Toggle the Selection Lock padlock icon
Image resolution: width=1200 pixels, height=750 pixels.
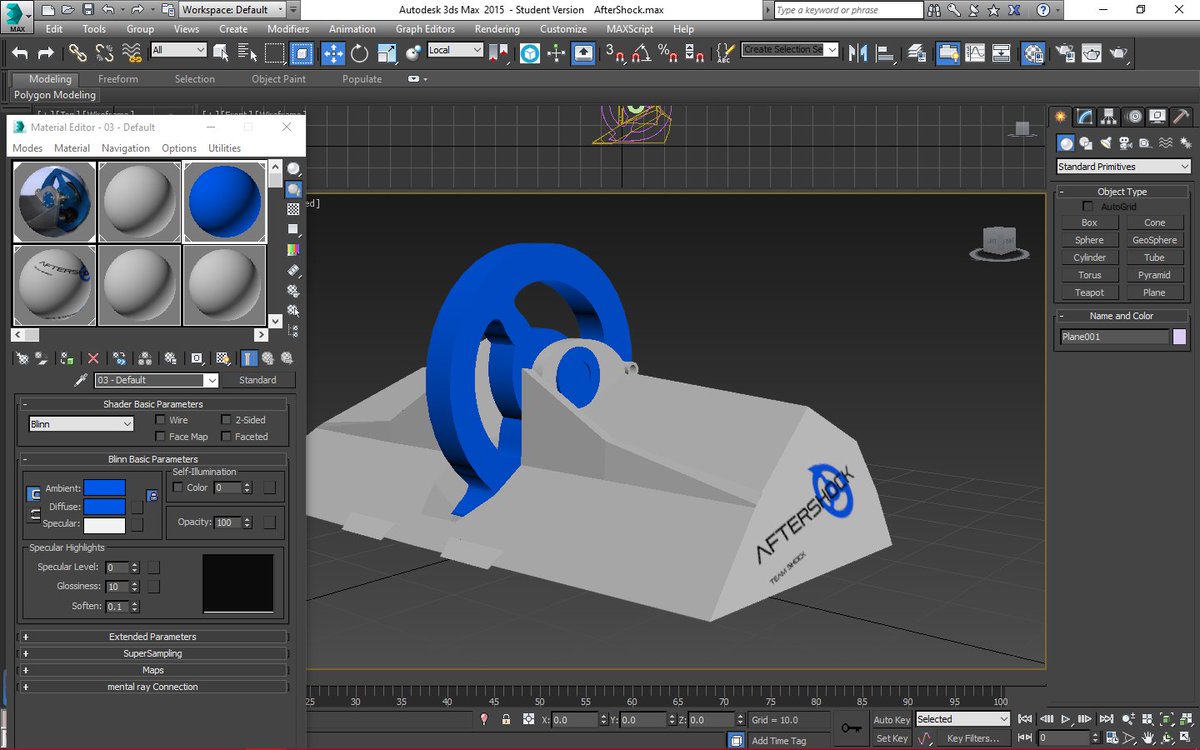(505, 719)
